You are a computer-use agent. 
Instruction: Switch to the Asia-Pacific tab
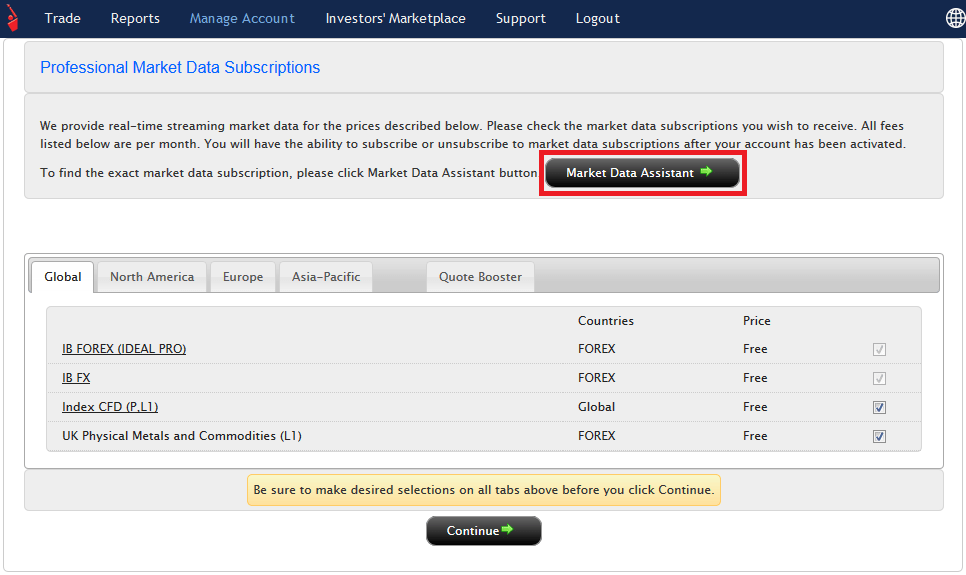pyautogui.click(x=326, y=277)
